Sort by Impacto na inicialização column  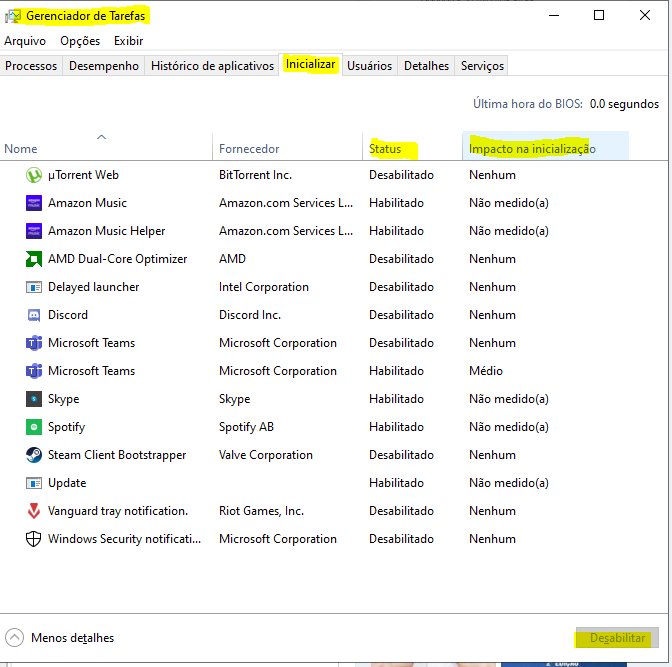point(546,146)
